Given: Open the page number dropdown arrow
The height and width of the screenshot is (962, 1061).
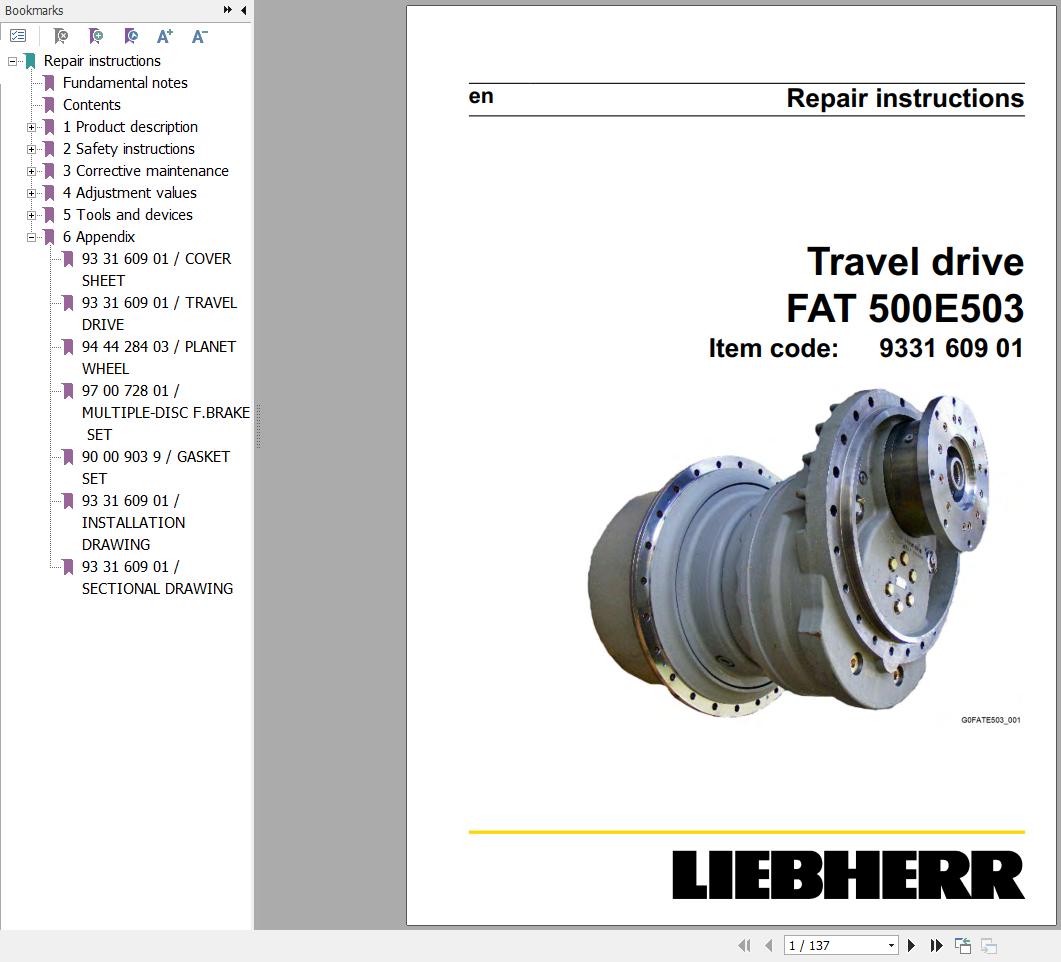Looking at the screenshot, I should (x=891, y=945).
